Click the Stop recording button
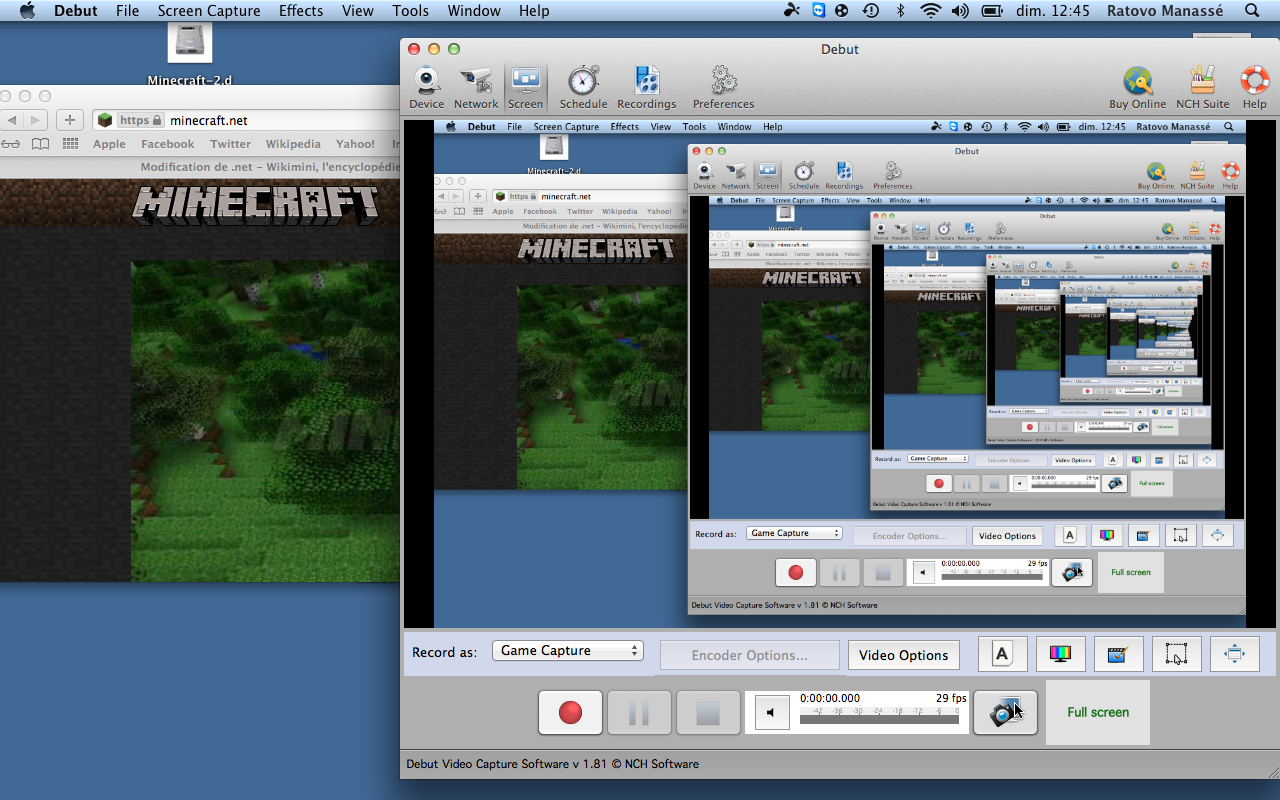 pos(708,712)
